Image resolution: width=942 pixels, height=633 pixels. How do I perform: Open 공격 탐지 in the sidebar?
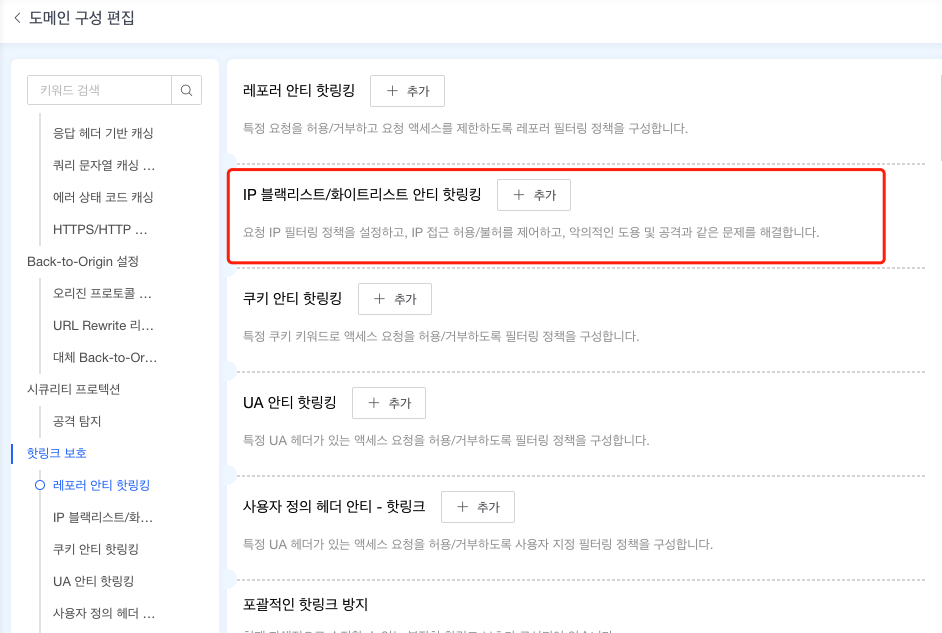point(77,421)
